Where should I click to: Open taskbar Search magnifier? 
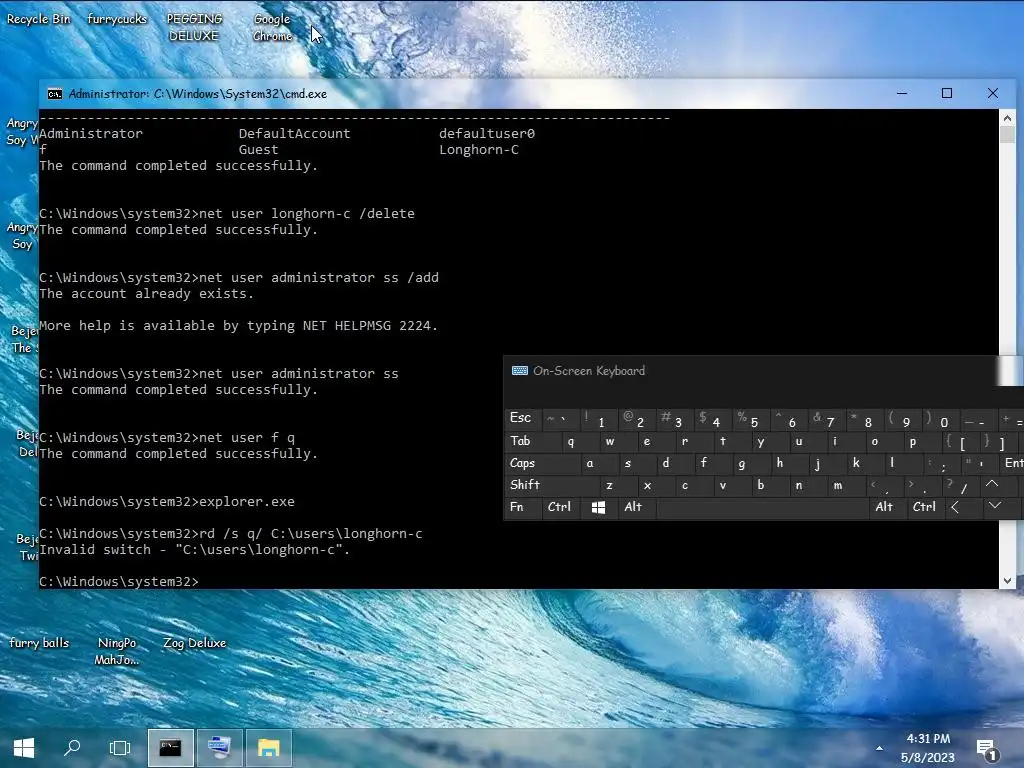pyautogui.click(x=72, y=748)
